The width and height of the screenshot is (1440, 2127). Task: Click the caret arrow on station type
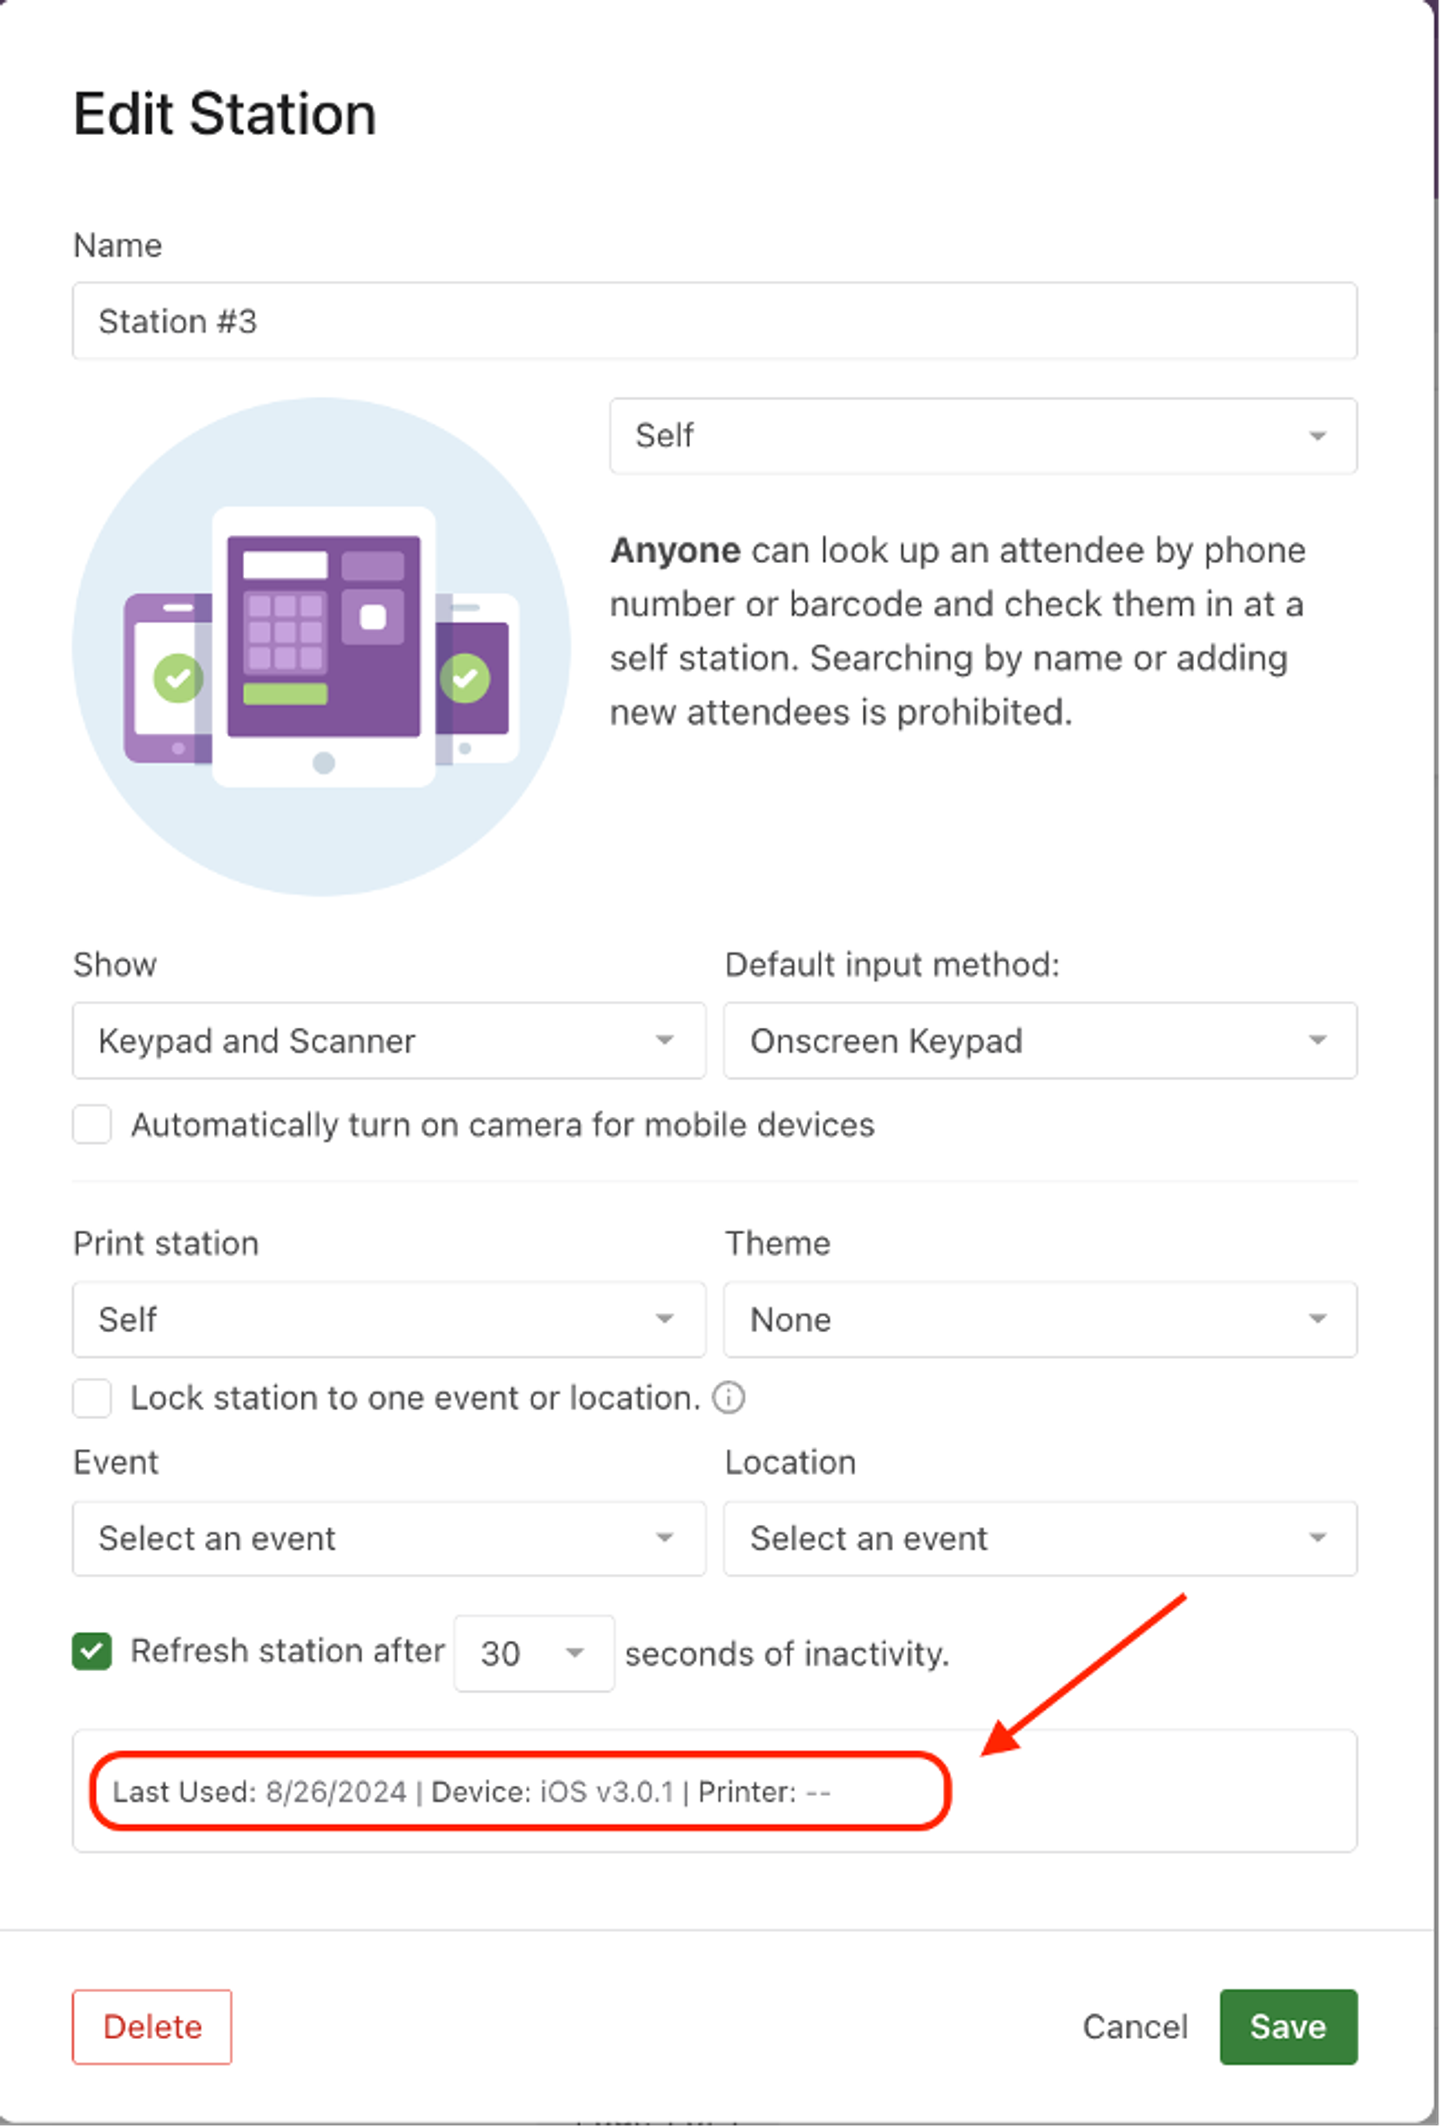click(x=1318, y=436)
